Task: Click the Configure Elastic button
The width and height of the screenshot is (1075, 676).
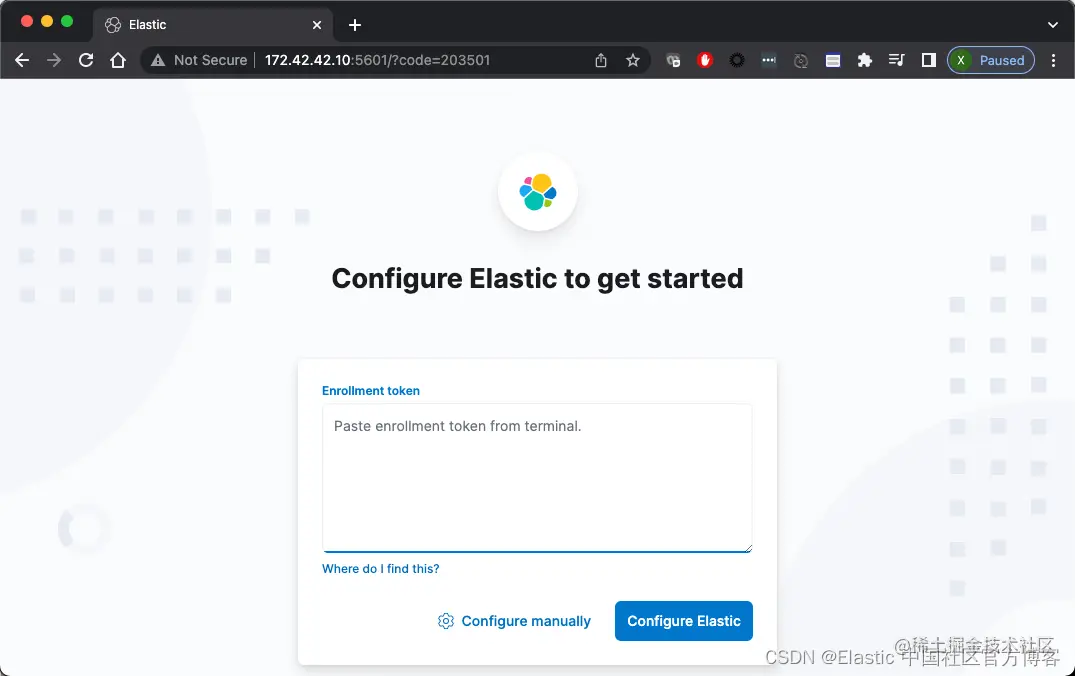Action: pos(684,621)
